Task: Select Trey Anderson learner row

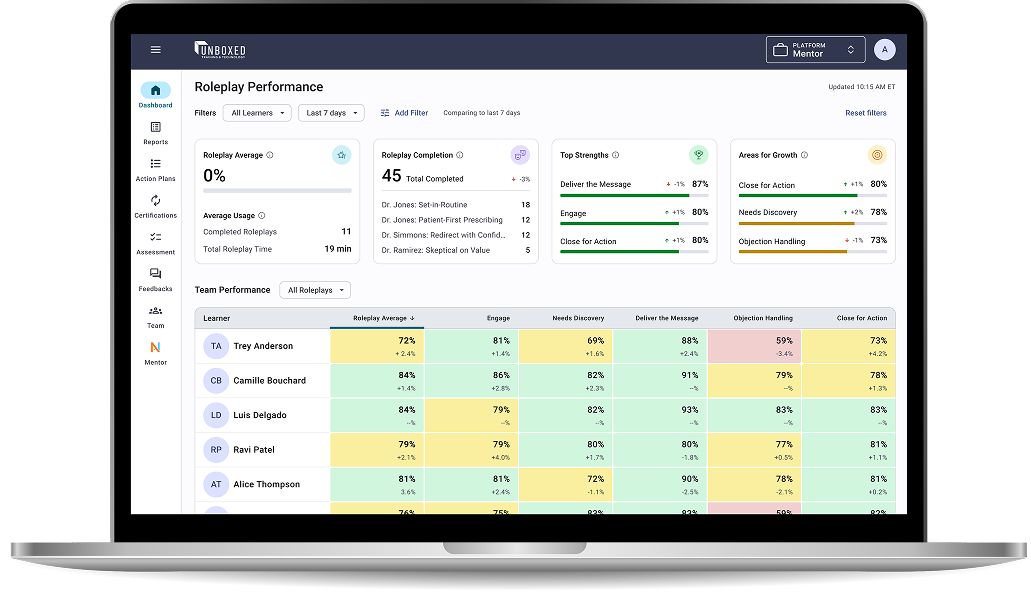Action: pyautogui.click(x=263, y=346)
